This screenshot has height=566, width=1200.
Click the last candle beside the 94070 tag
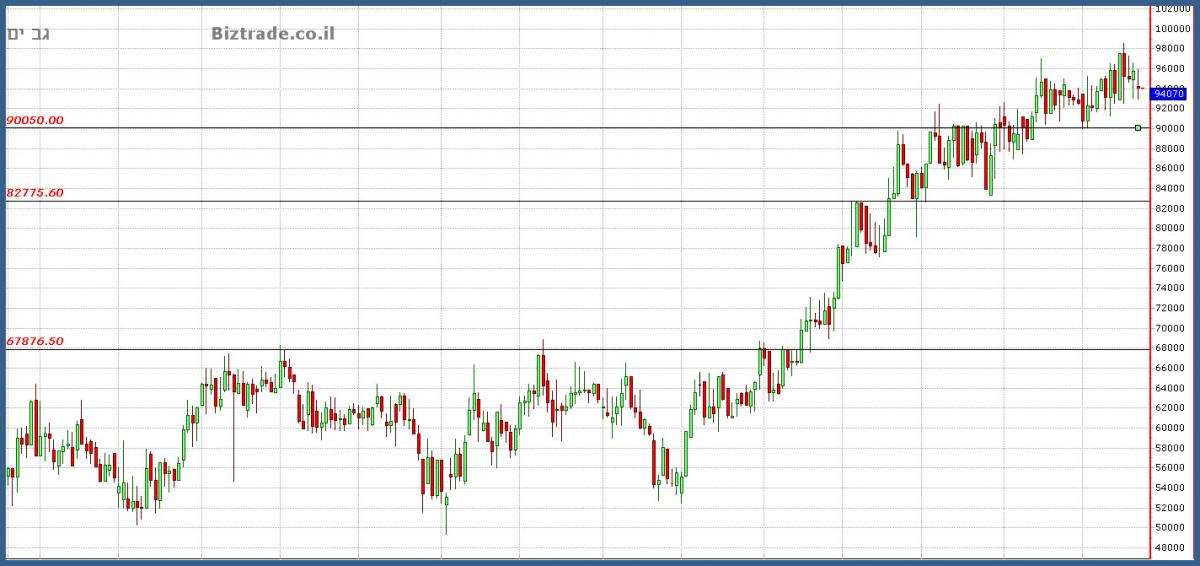pos(1141,88)
